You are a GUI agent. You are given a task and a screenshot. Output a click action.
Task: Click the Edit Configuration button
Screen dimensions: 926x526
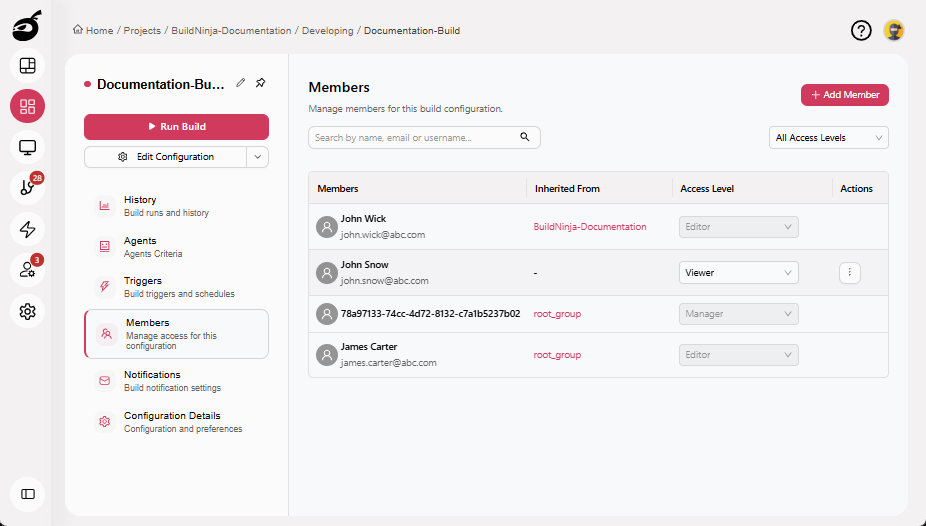coord(165,157)
